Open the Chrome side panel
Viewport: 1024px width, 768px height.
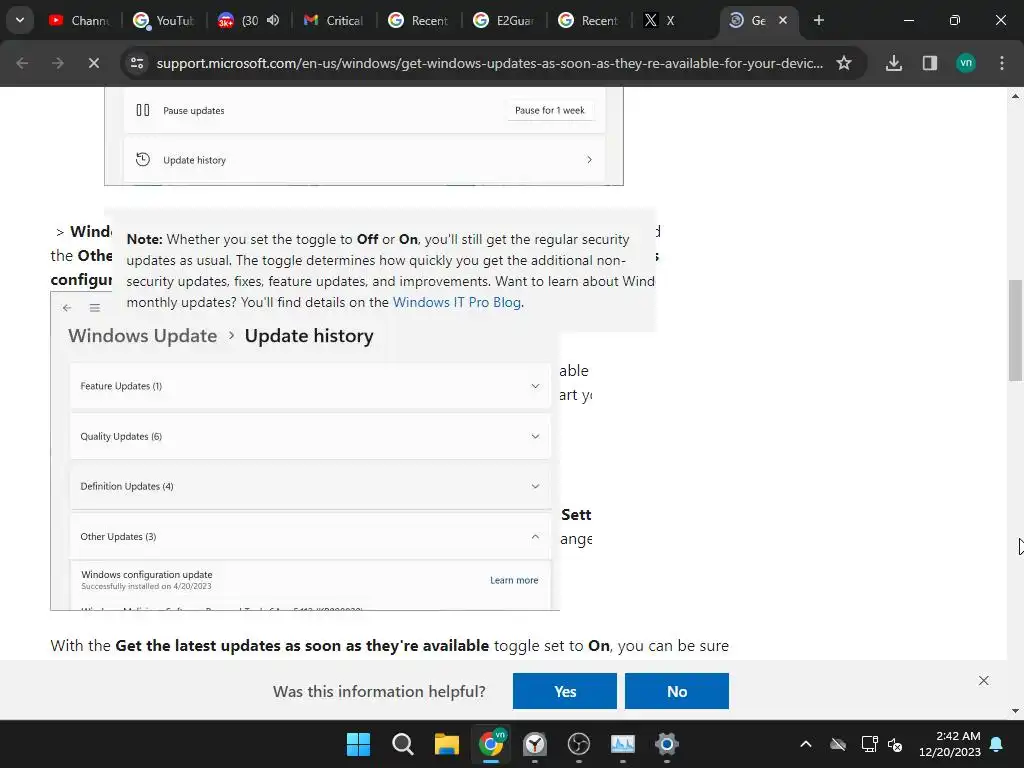pos(929,63)
